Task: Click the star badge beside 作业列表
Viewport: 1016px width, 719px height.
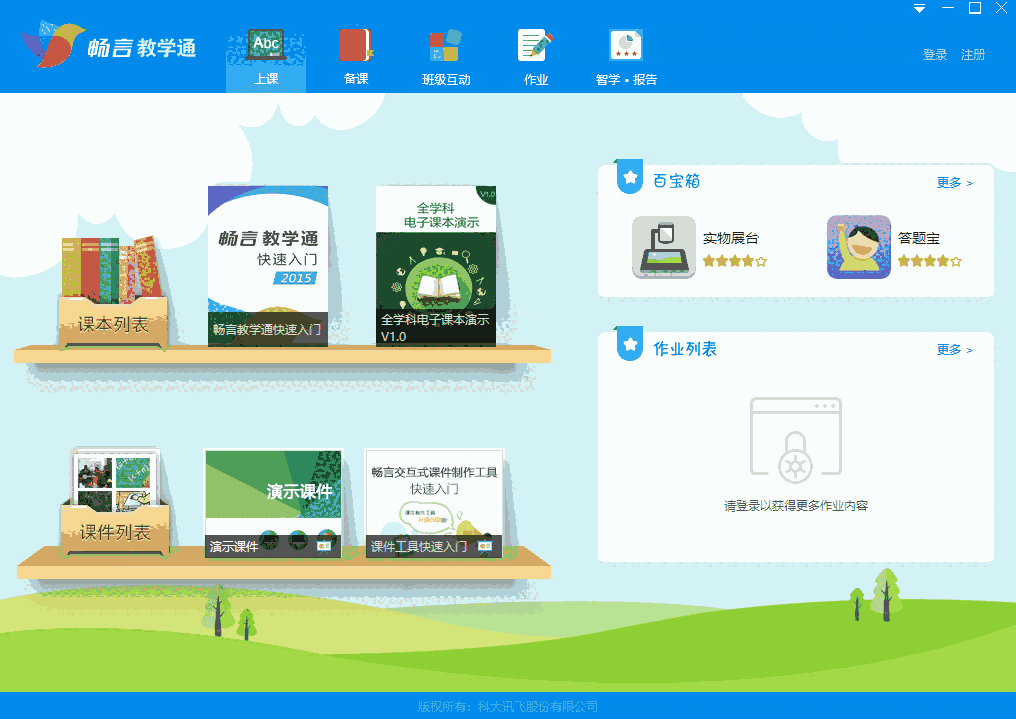Action: (630, 344)
